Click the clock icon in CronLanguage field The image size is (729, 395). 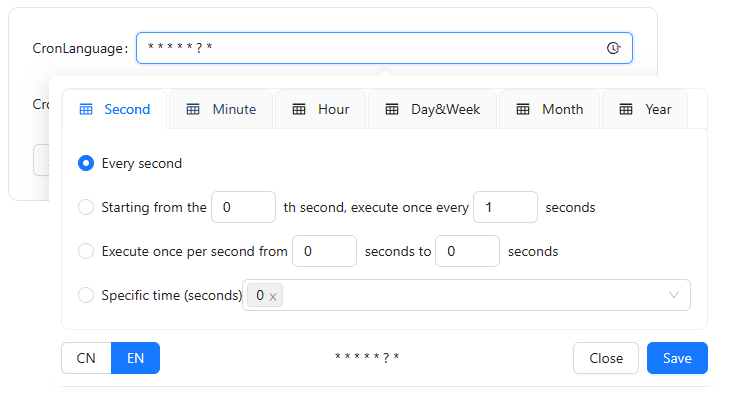613,48
